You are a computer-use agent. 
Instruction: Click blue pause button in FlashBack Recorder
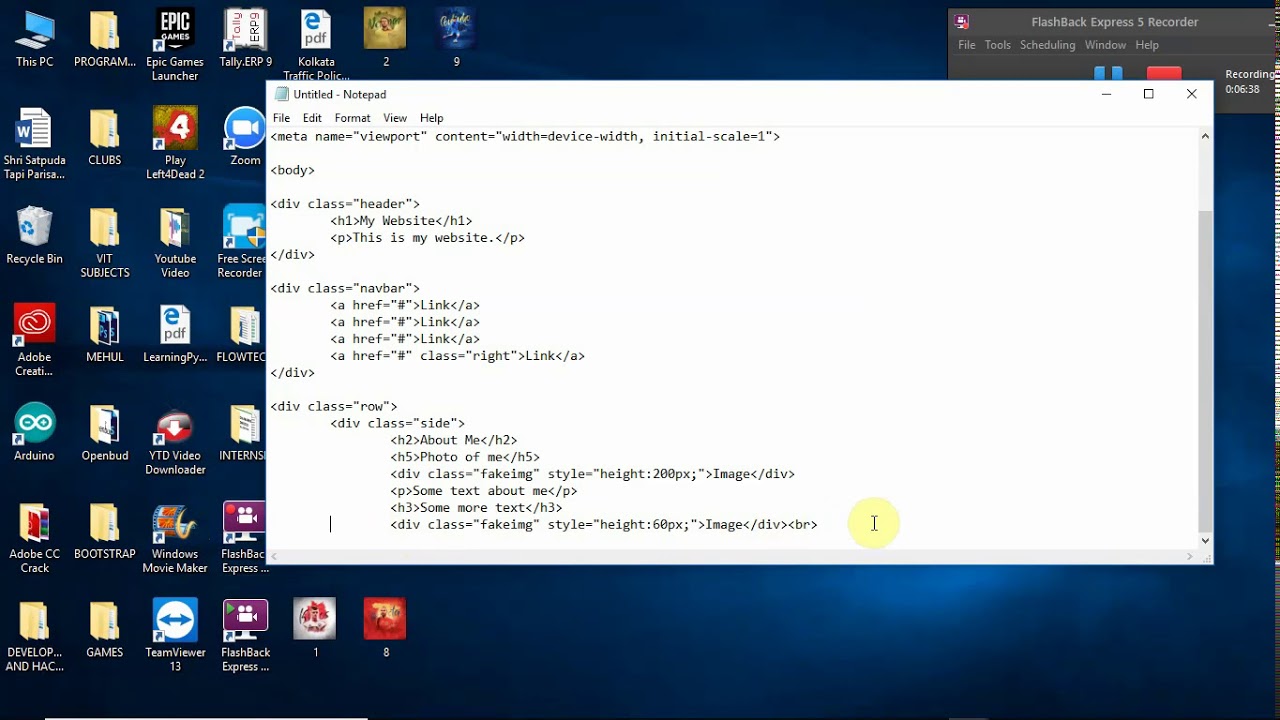click(x=1108, y=73)
